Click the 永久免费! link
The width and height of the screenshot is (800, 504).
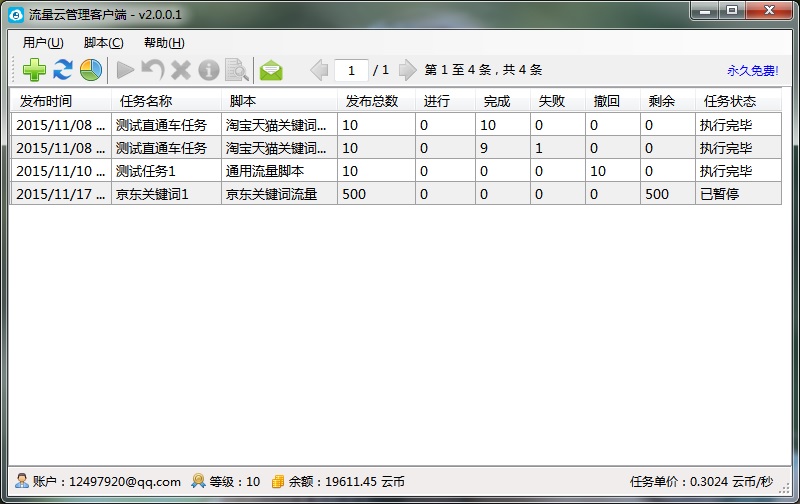(x=753, y=71)
